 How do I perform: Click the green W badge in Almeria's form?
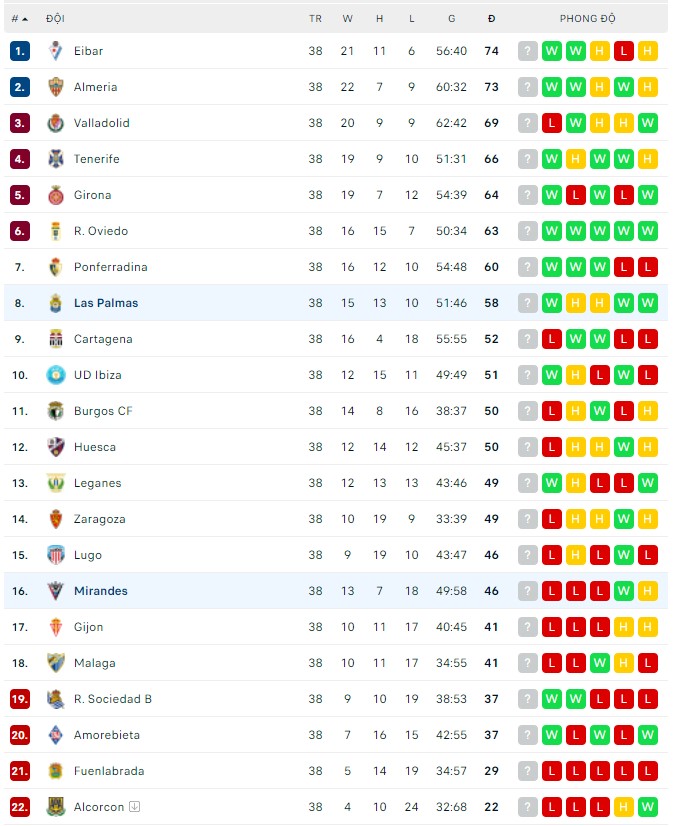click(551, 87)
